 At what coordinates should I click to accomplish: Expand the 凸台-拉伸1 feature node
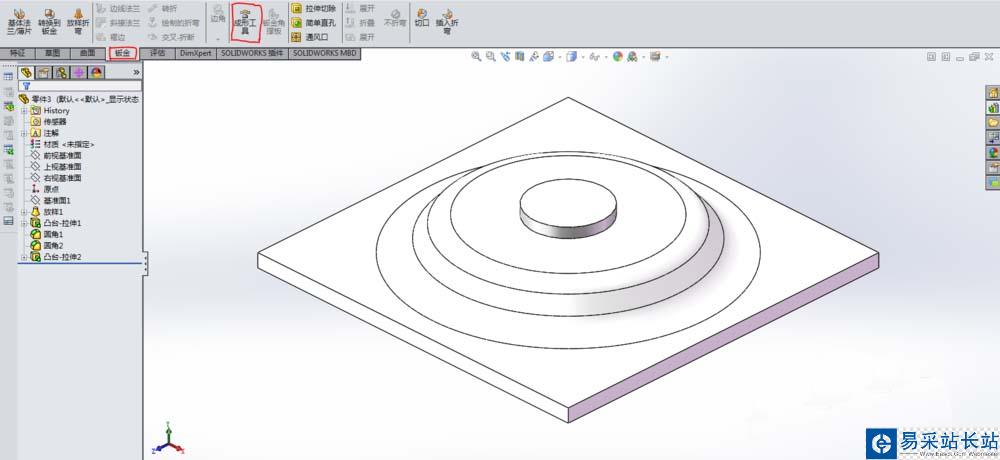pos(24,223)
